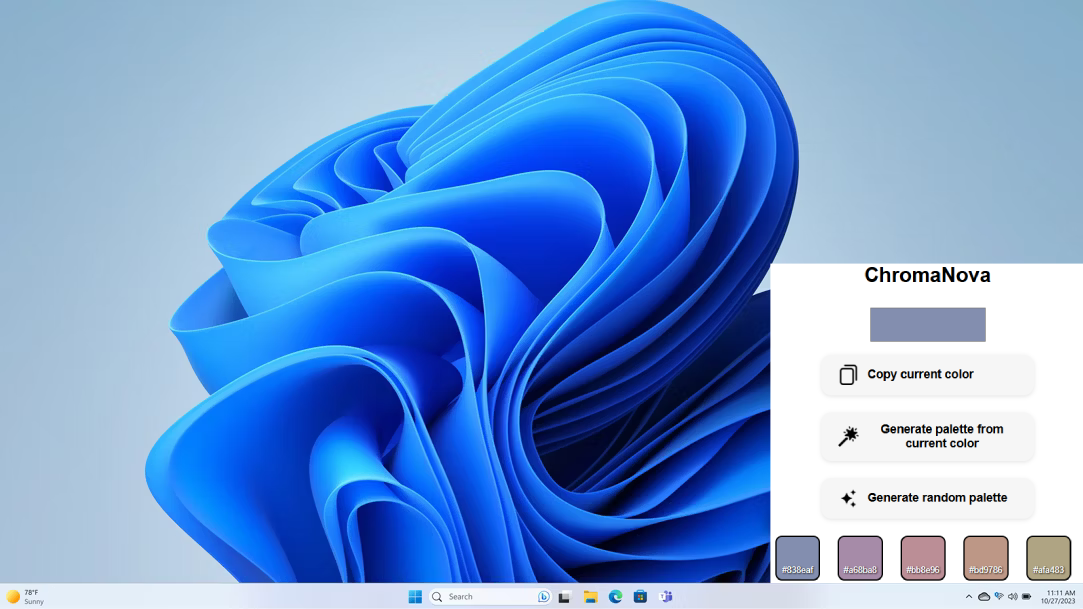Click the Generate palette from current color label
Screen dimensions: 1083x609
(x=941, y=436)
